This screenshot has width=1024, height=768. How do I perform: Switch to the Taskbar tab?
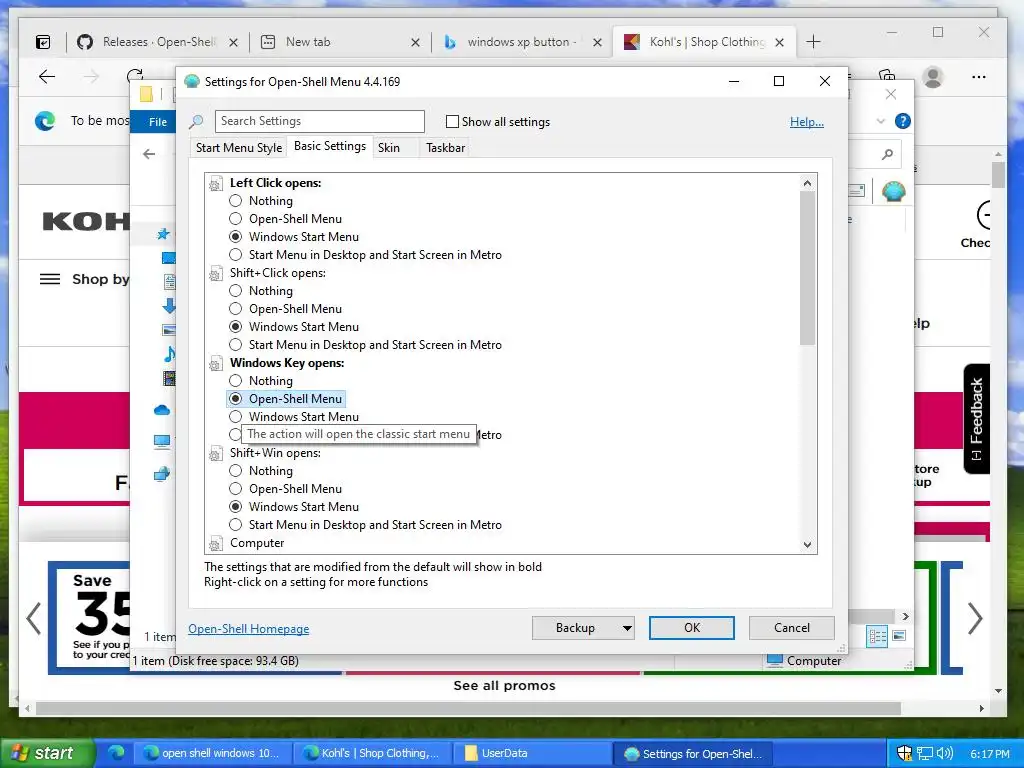(445, 148)
